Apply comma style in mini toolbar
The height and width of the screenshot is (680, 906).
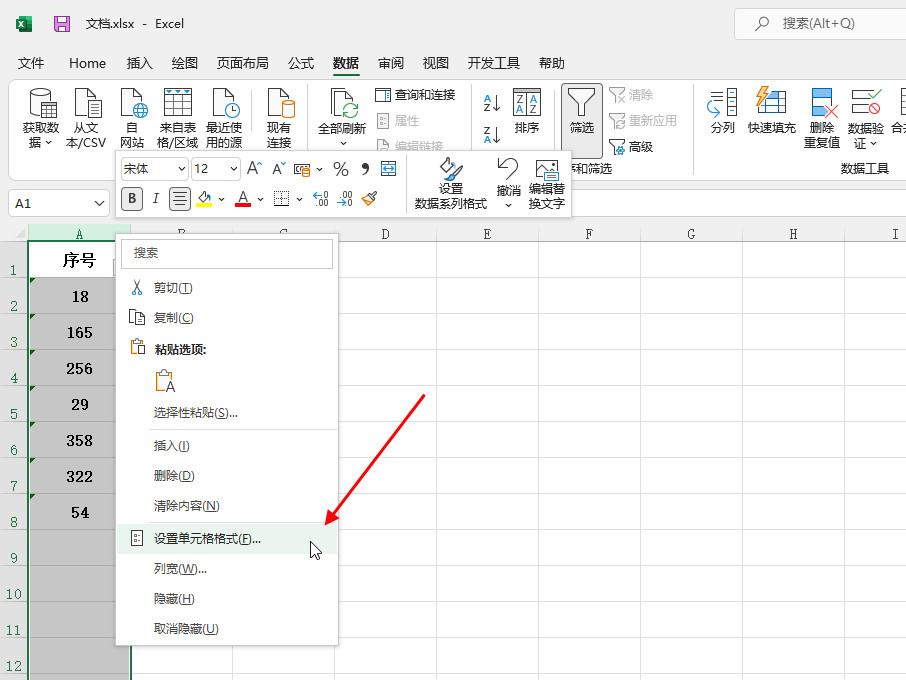point(365,169)
